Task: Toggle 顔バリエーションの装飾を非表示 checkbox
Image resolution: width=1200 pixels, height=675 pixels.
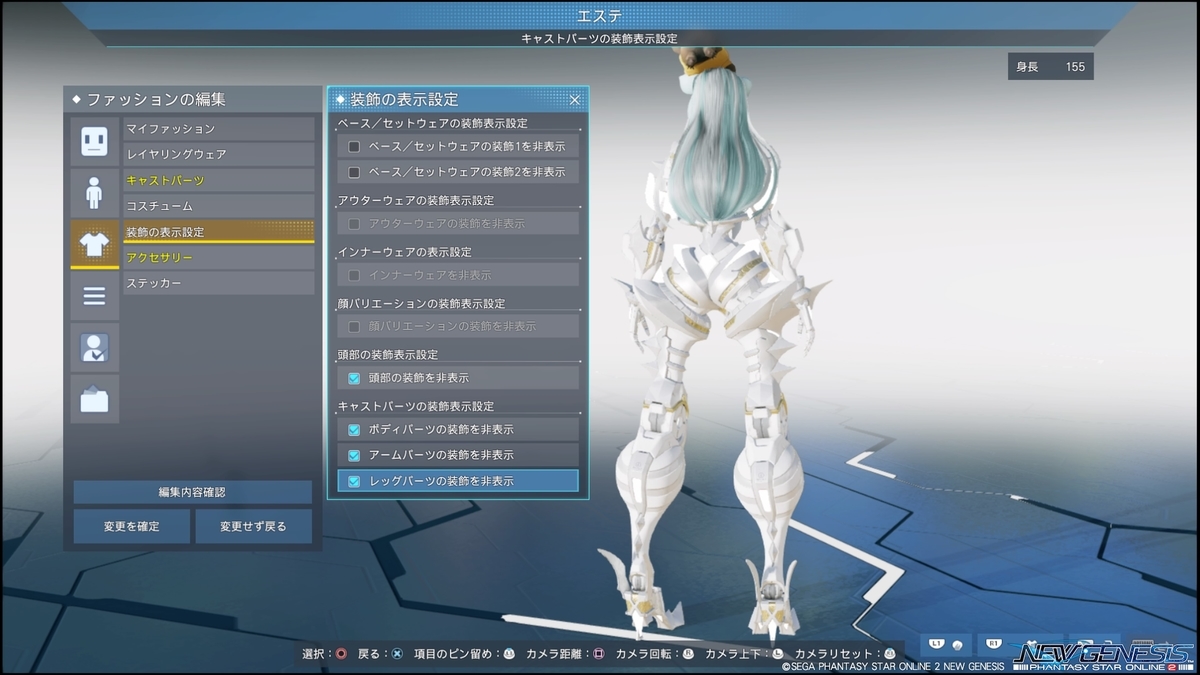Action: [354, 326]
